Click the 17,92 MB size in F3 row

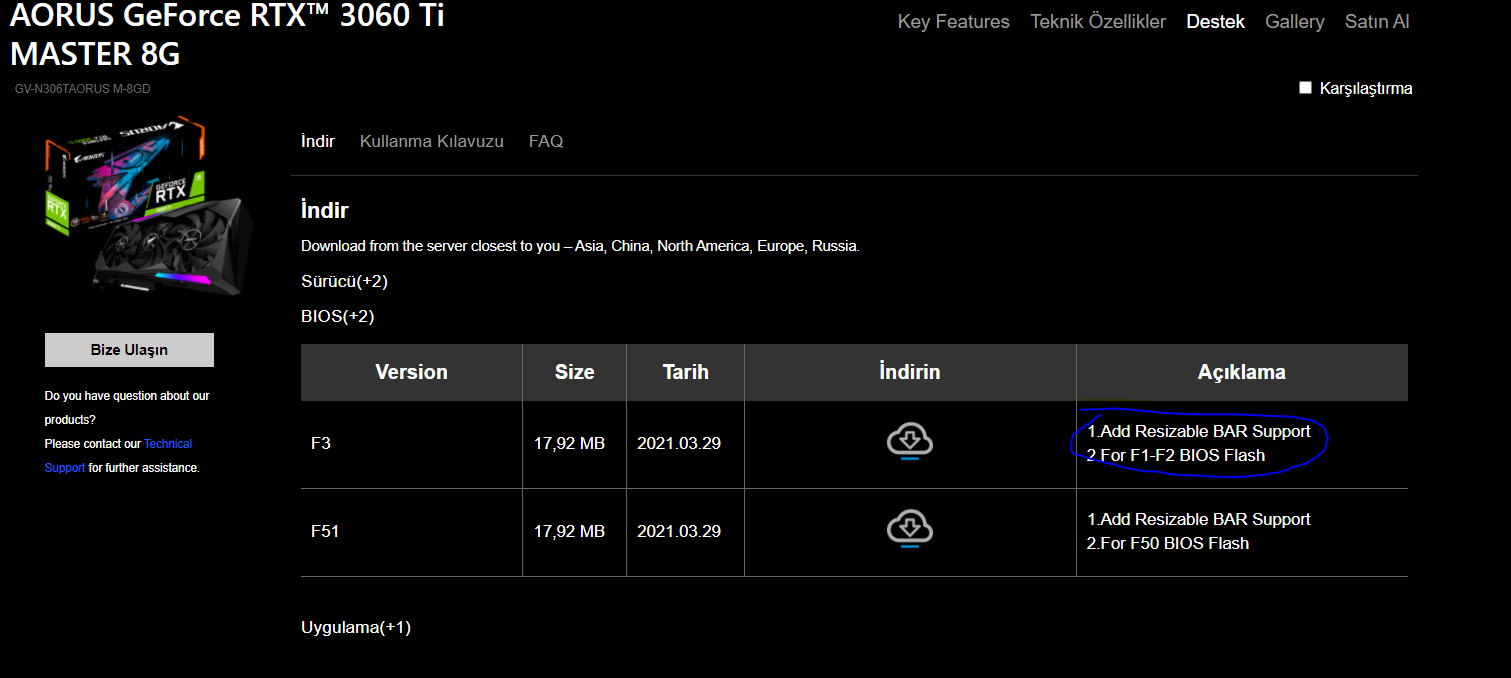pyautogui.click(x=569, y=443)
